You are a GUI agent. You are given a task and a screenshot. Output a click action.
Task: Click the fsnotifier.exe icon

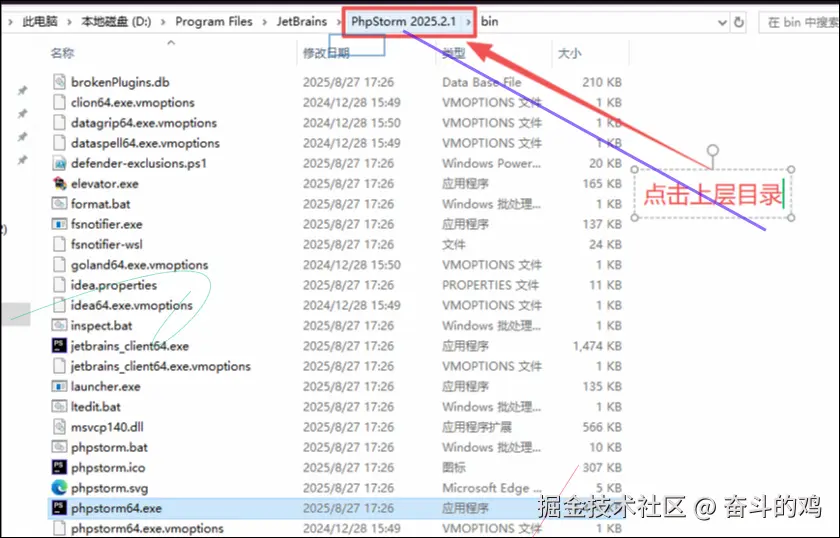(59, 224)
